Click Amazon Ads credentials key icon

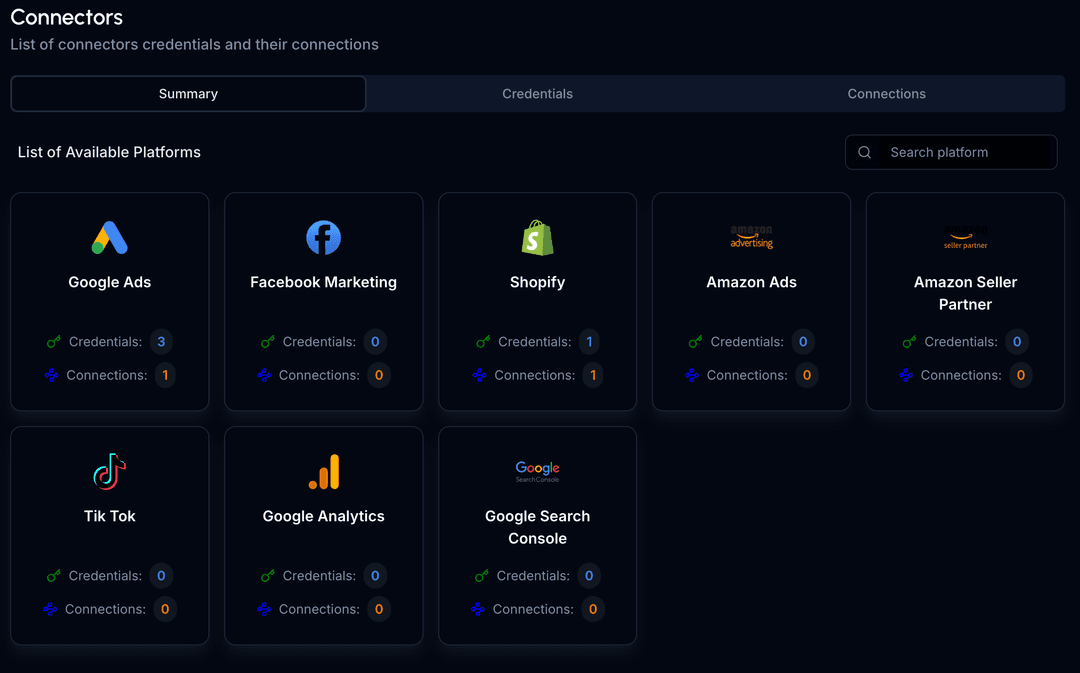(x=696, y=342)
